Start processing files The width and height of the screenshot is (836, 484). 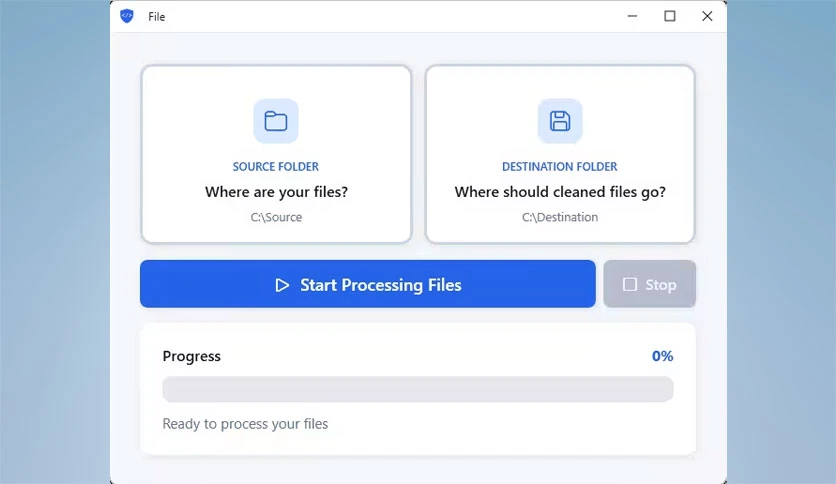(x=368, y=284)
